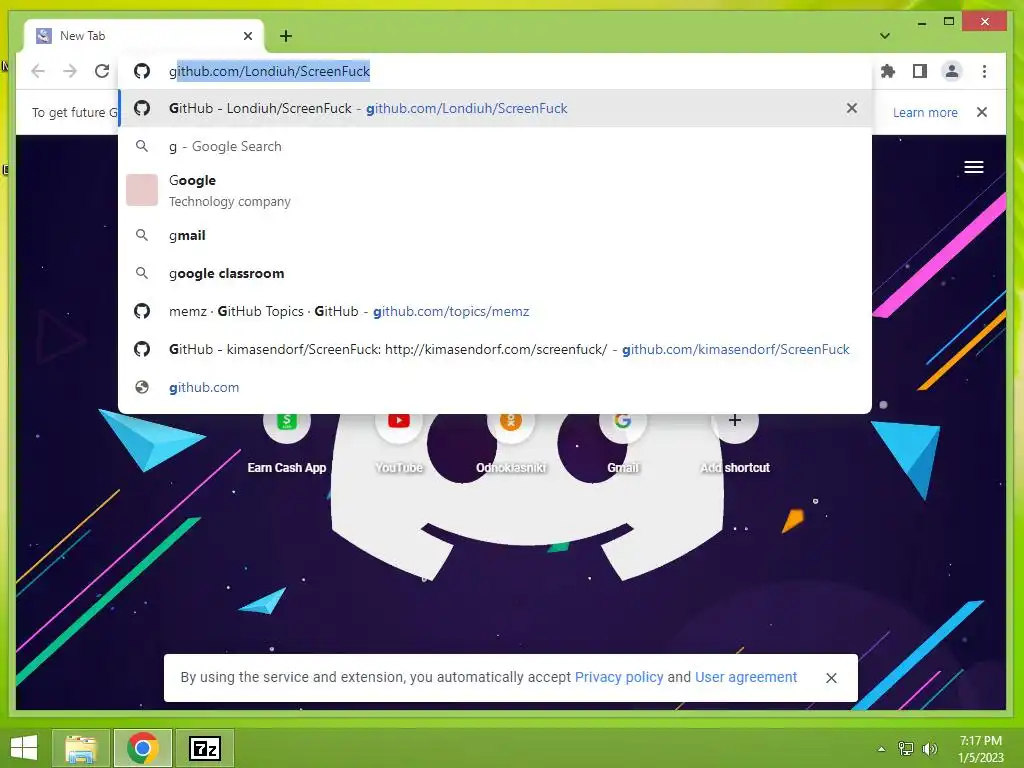Click the 'To get future G' info text
1024x768 pixels.
(74, 112)
